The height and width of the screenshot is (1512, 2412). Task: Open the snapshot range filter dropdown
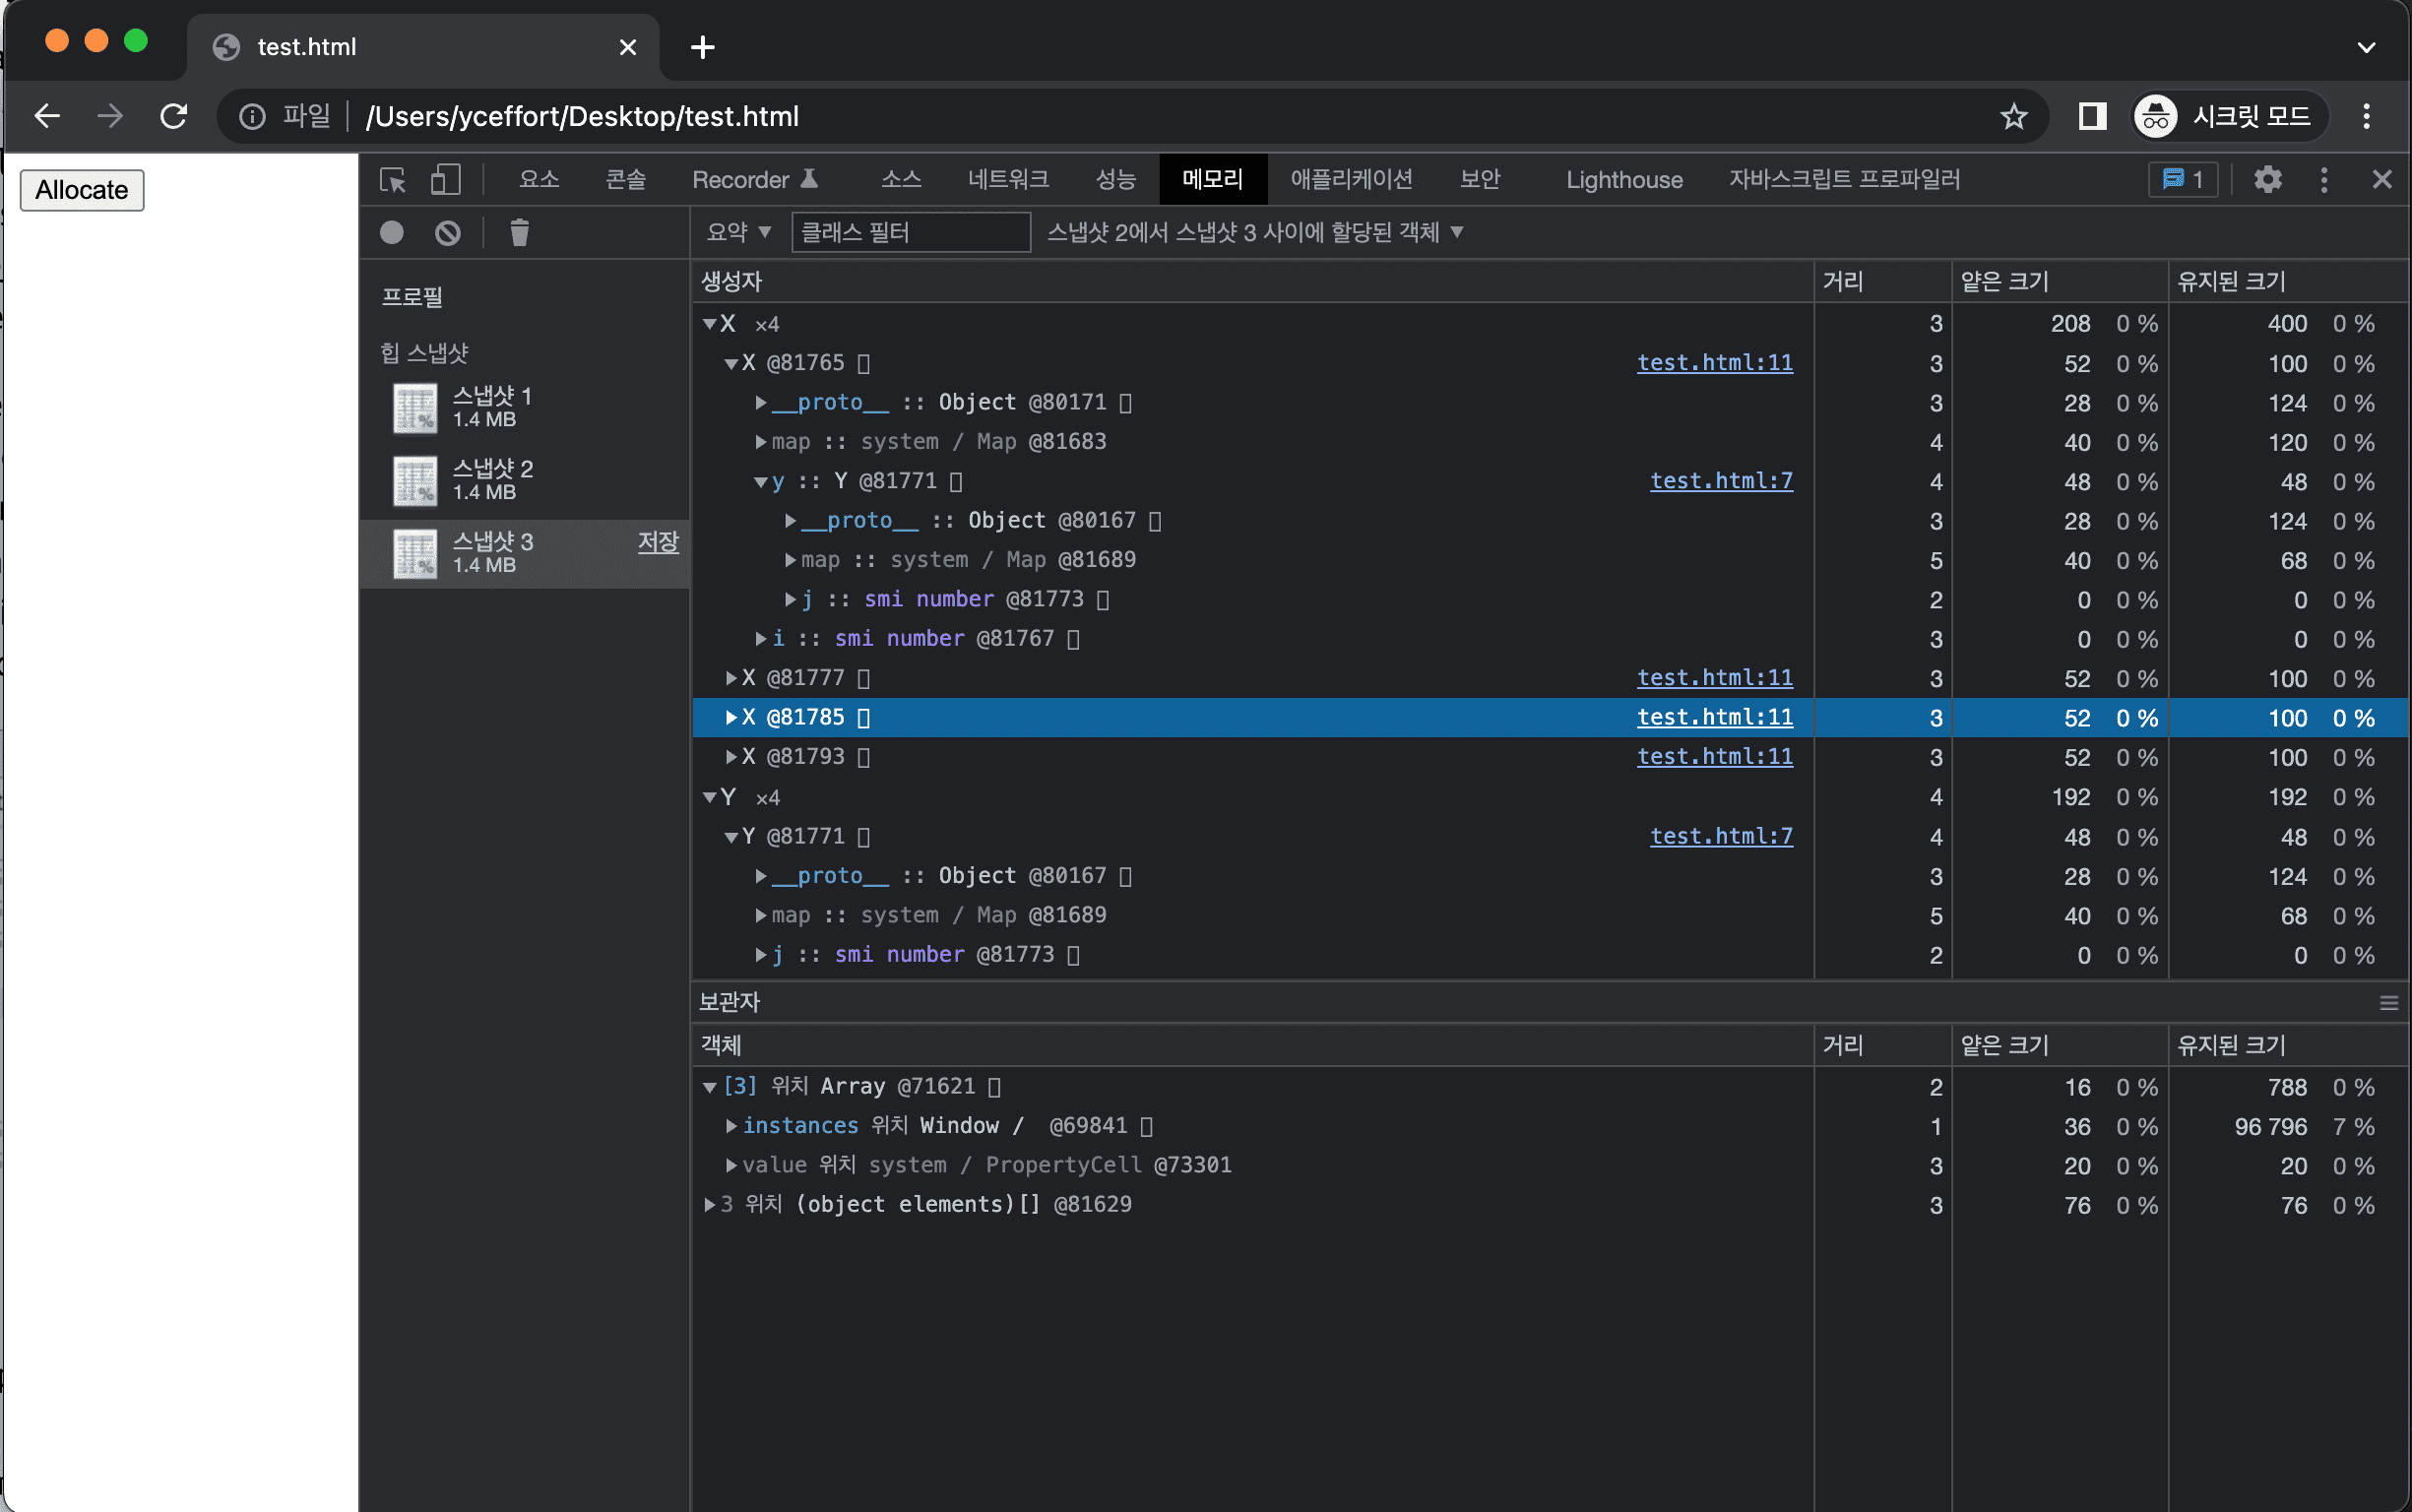pyautogui.click(x=1253, y=232)
